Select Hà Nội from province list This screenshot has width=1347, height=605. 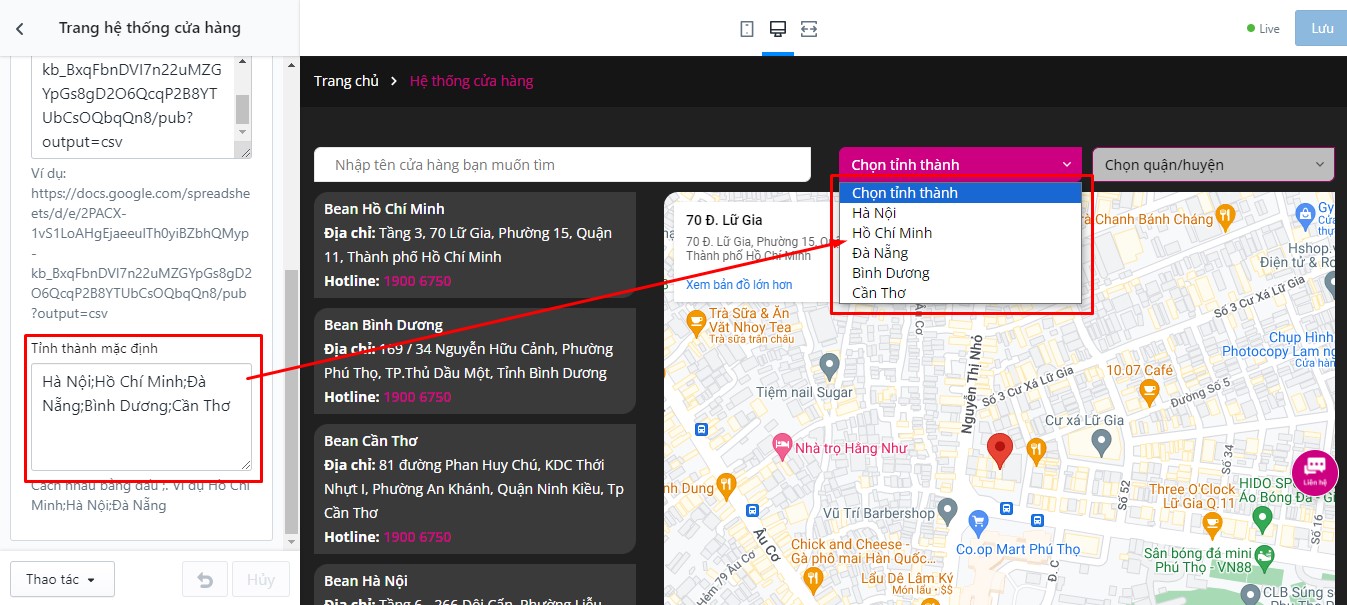961,213
